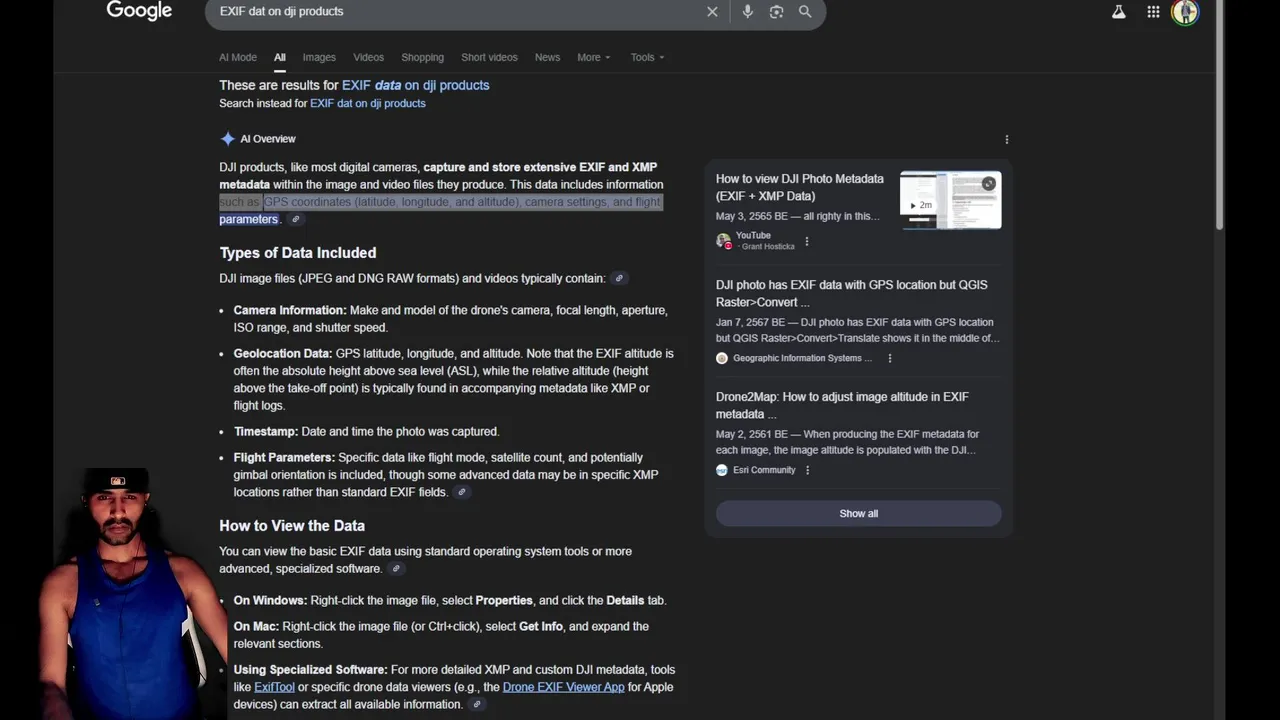1280x720 pixels.
Task: Click the 'On Mac:' instruction label
Action: point(256,626)
